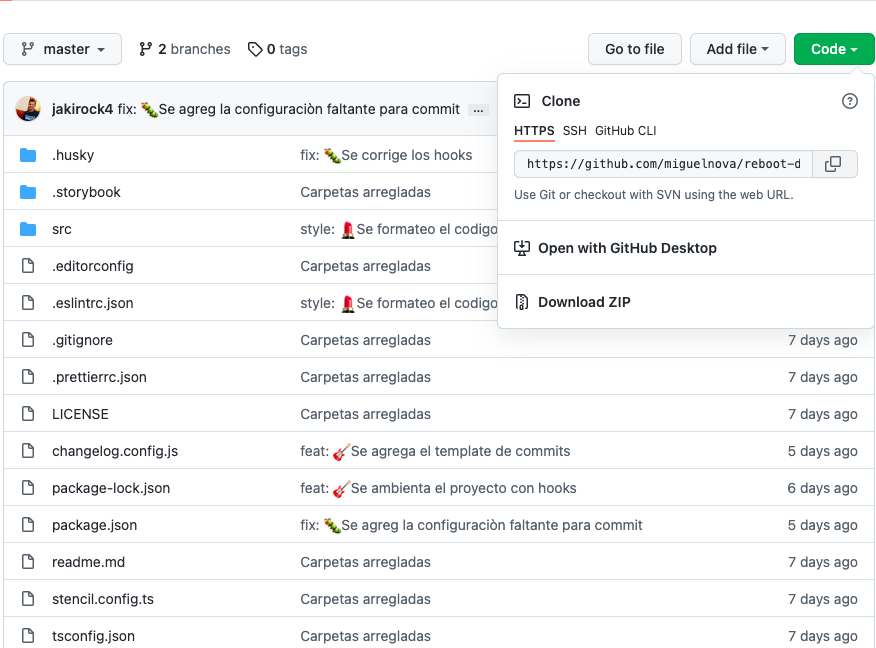This screenshot has height=648, width=876.
Task: Open the jakirock4 author link
Action: click(82, 109)
